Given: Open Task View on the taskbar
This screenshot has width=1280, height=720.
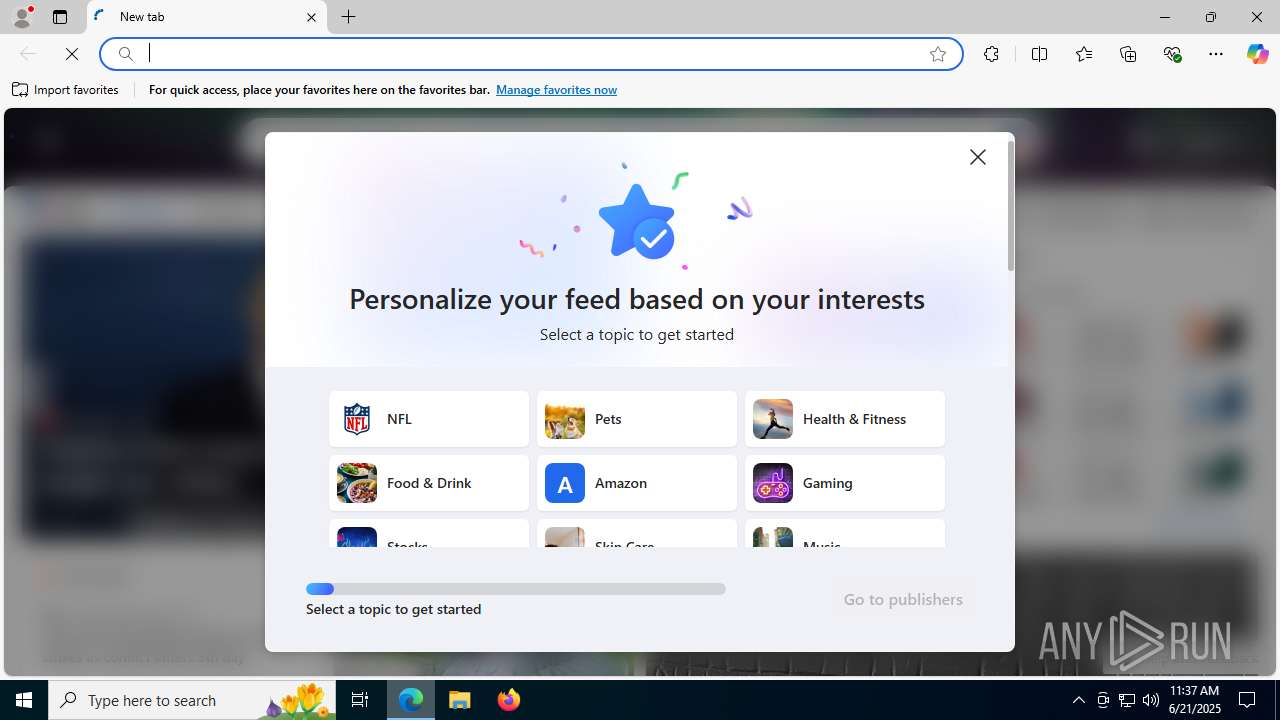Looking at the screenshot, I should click(360, 700).
